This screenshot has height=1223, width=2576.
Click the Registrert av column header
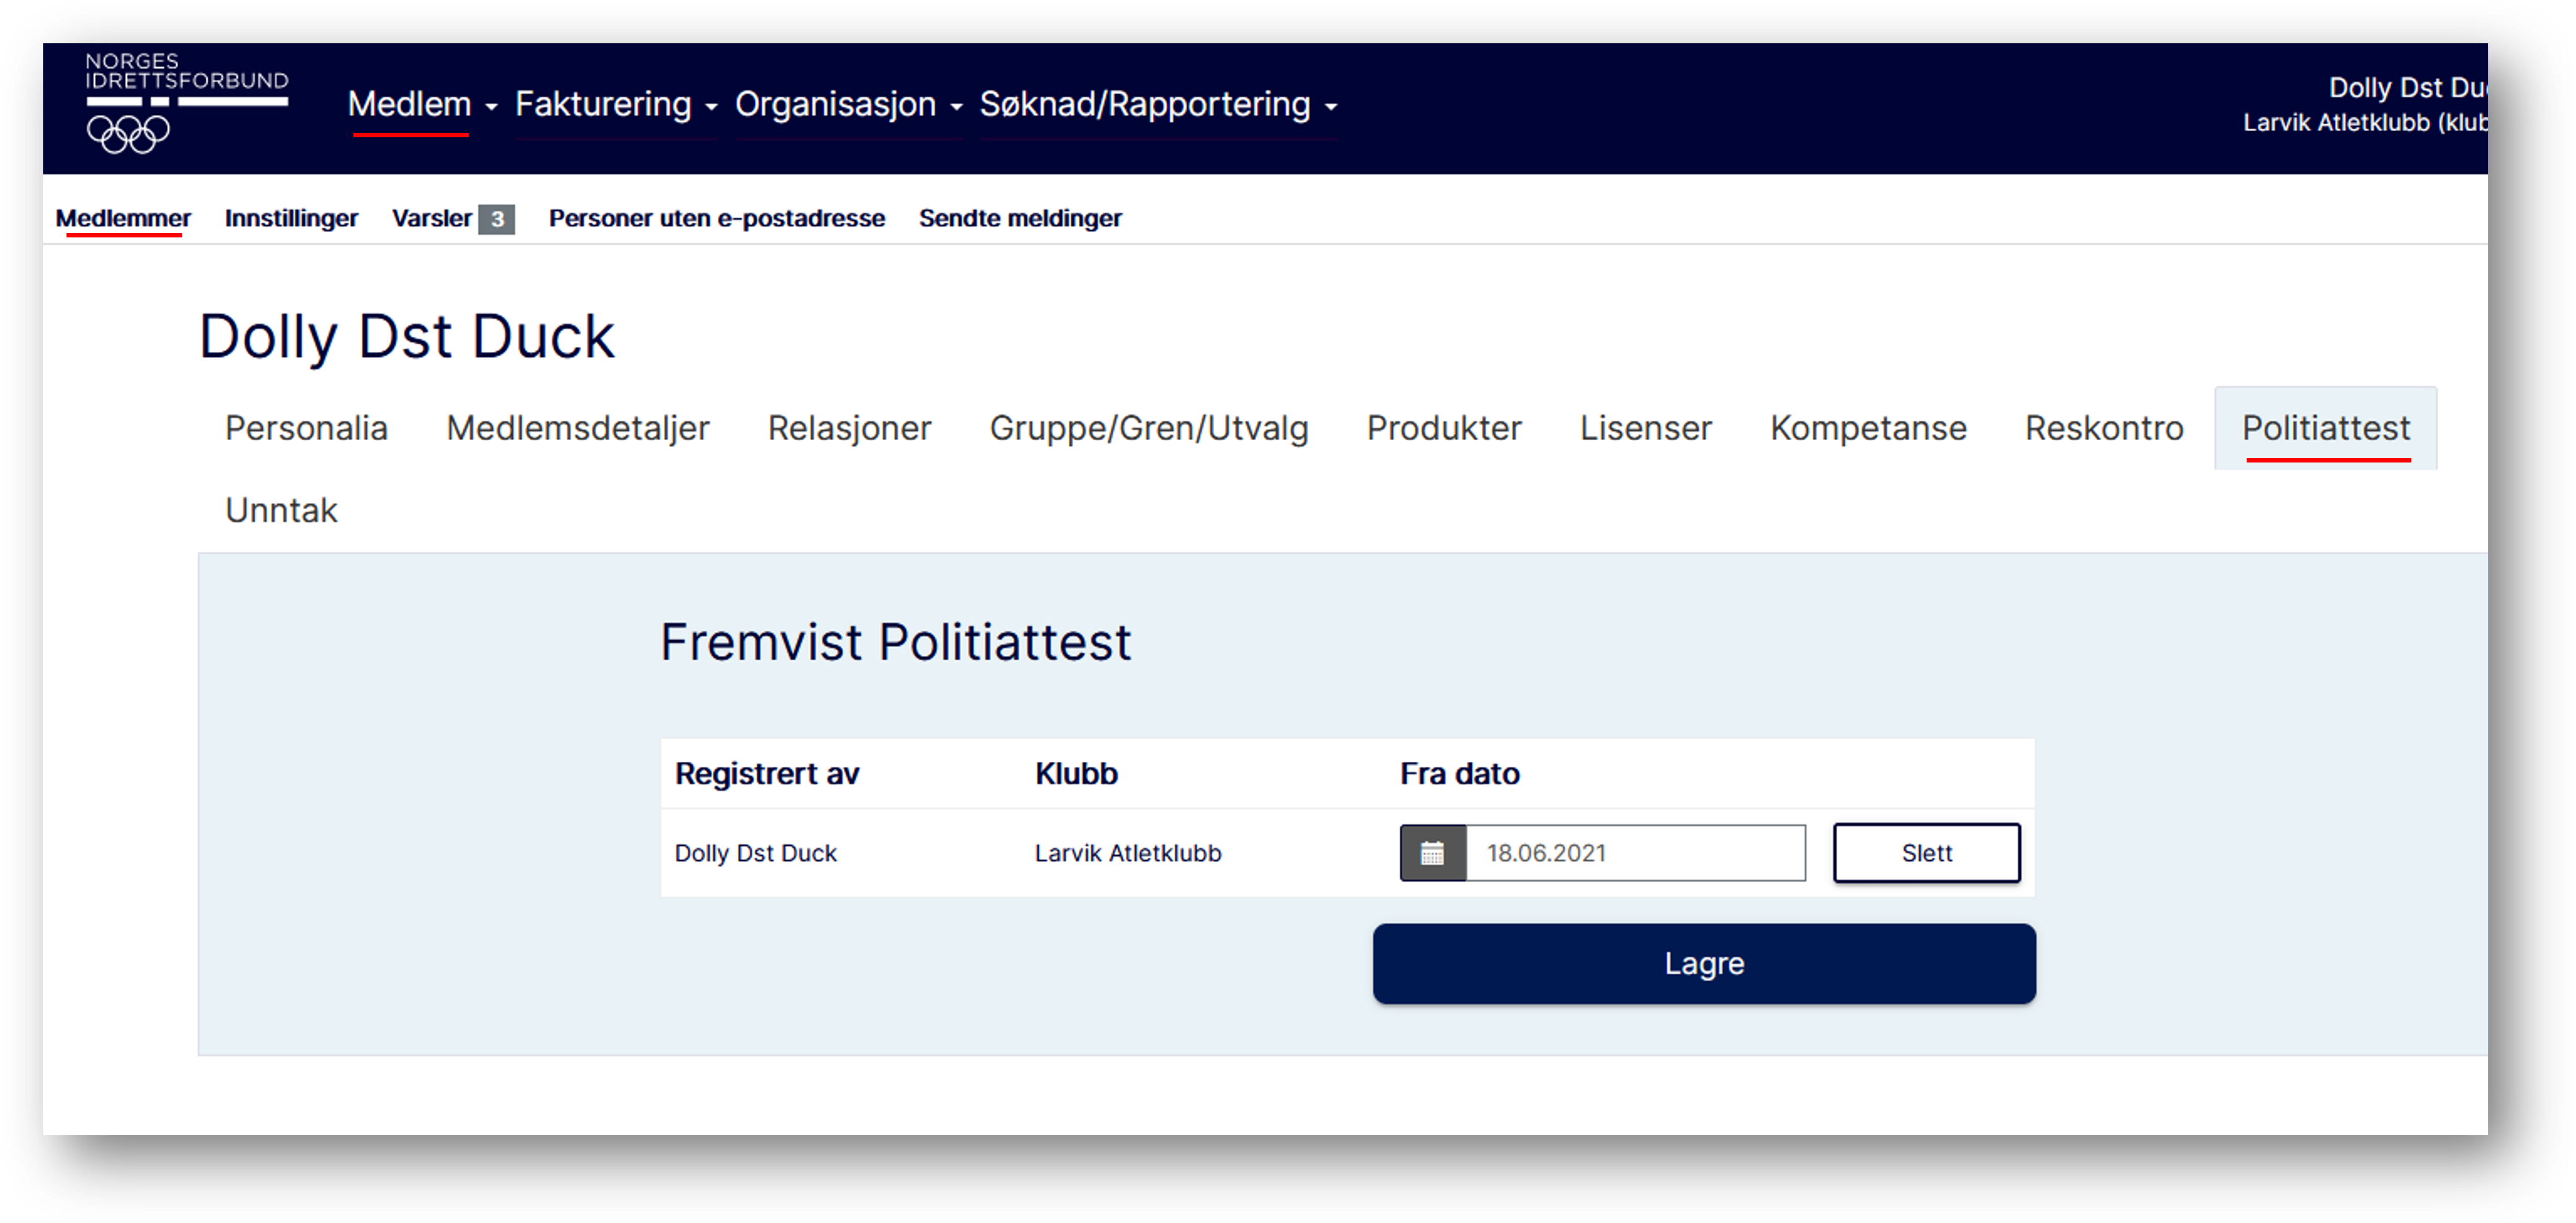tap(767, 773)
